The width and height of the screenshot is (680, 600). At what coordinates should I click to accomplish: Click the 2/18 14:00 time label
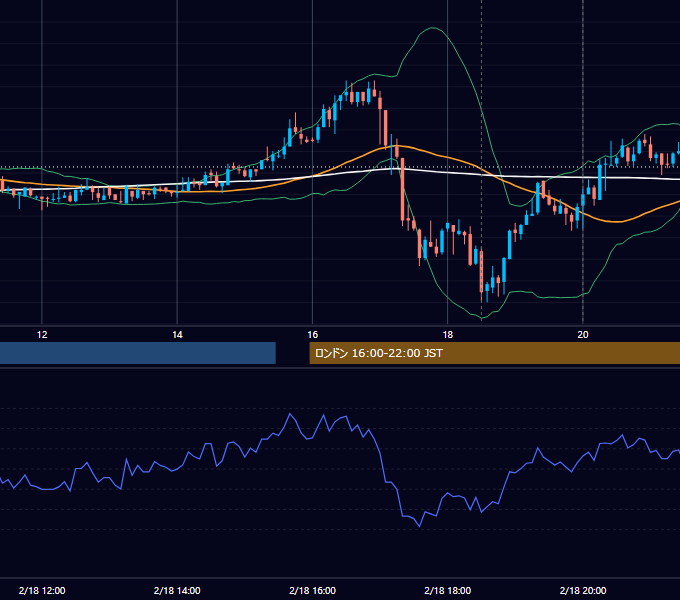[x=177, y=590]
